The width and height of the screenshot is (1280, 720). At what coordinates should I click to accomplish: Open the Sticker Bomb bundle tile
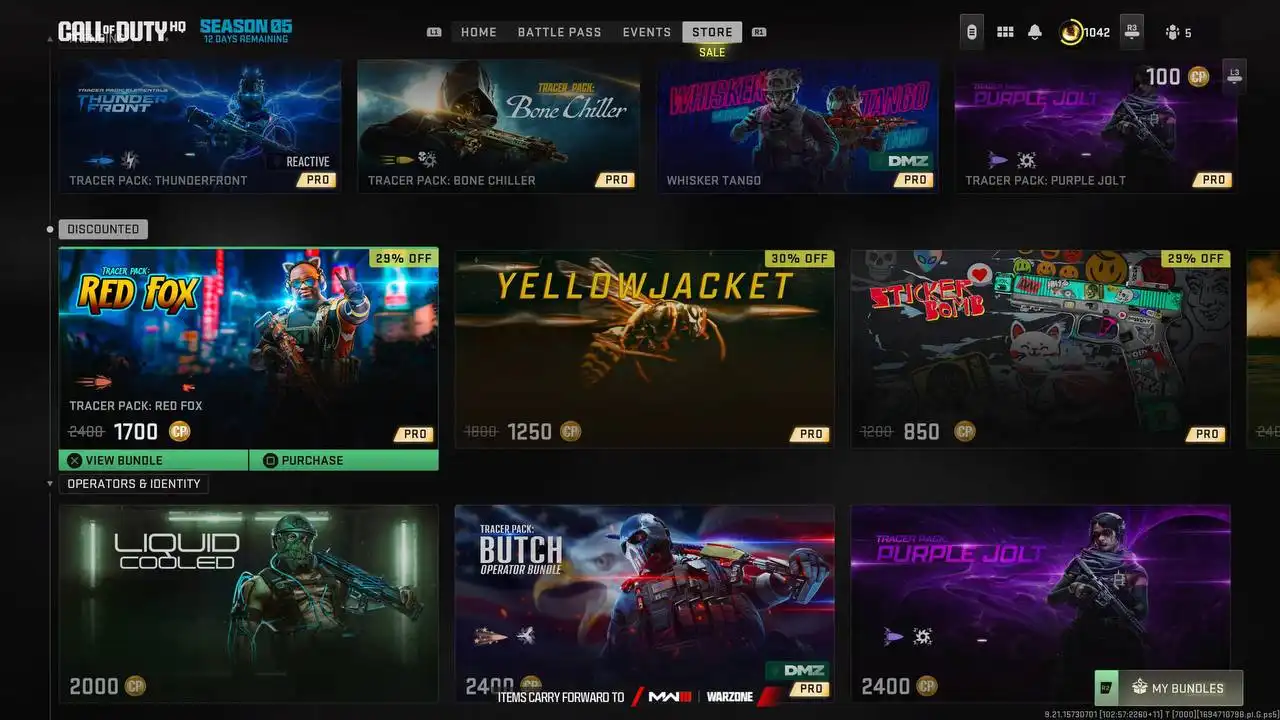coord(1040,348)
